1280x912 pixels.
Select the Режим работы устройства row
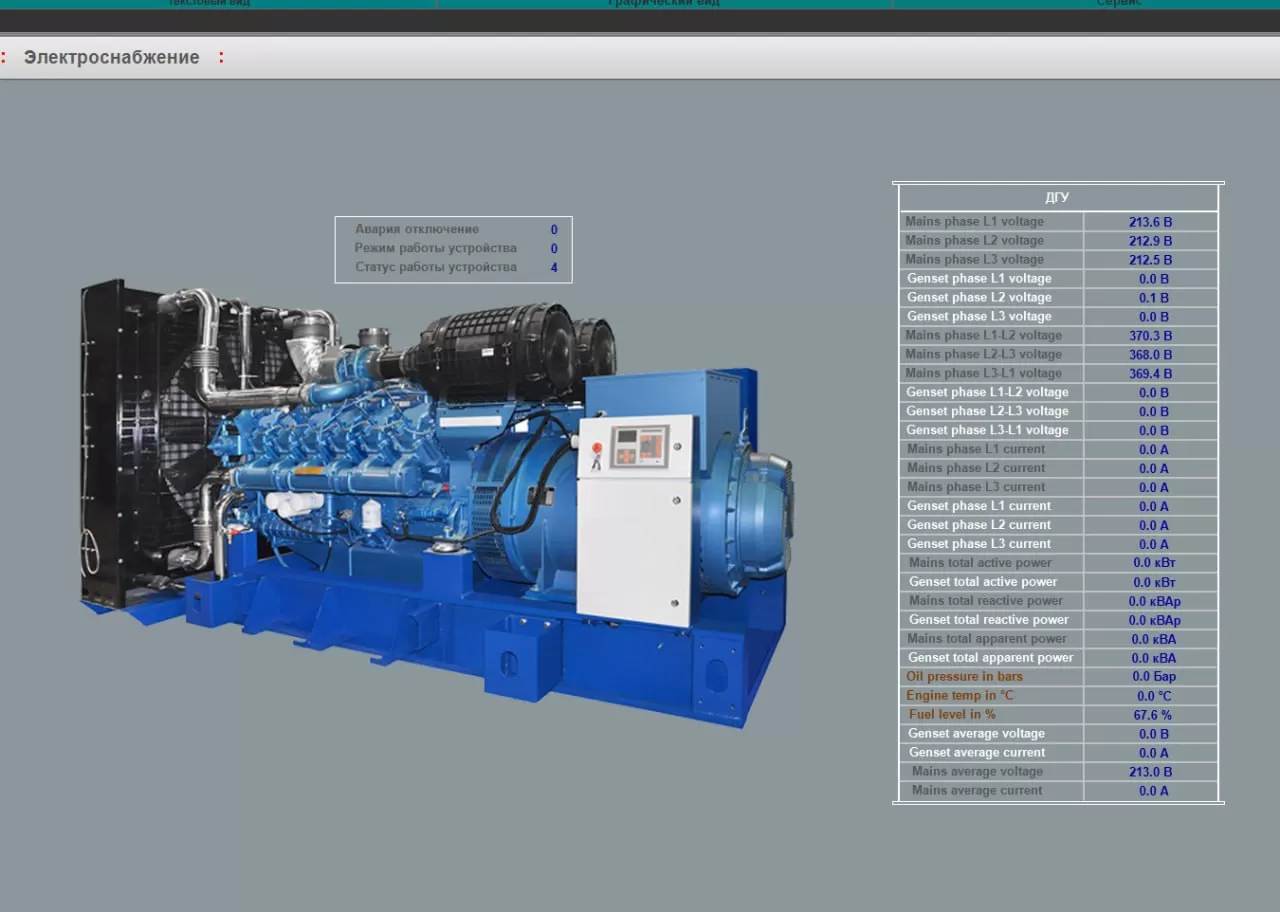[435, 248]
